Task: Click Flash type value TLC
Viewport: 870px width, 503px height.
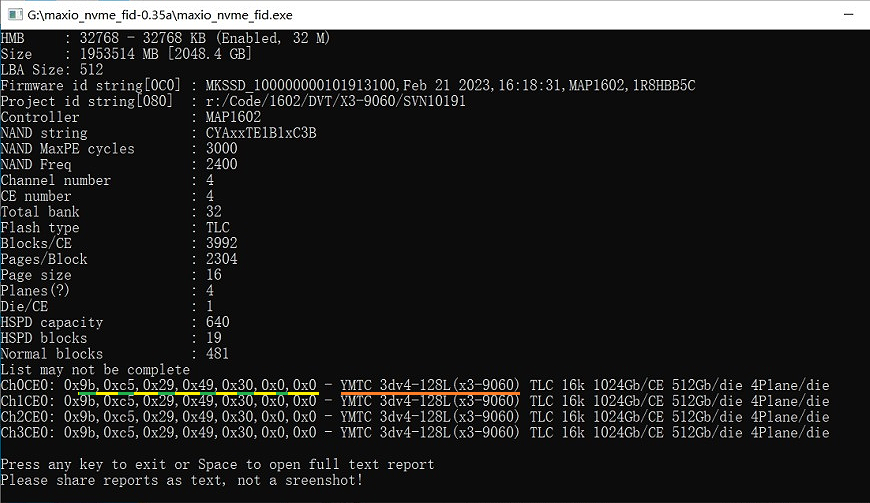Action: (x=218, y=228)
